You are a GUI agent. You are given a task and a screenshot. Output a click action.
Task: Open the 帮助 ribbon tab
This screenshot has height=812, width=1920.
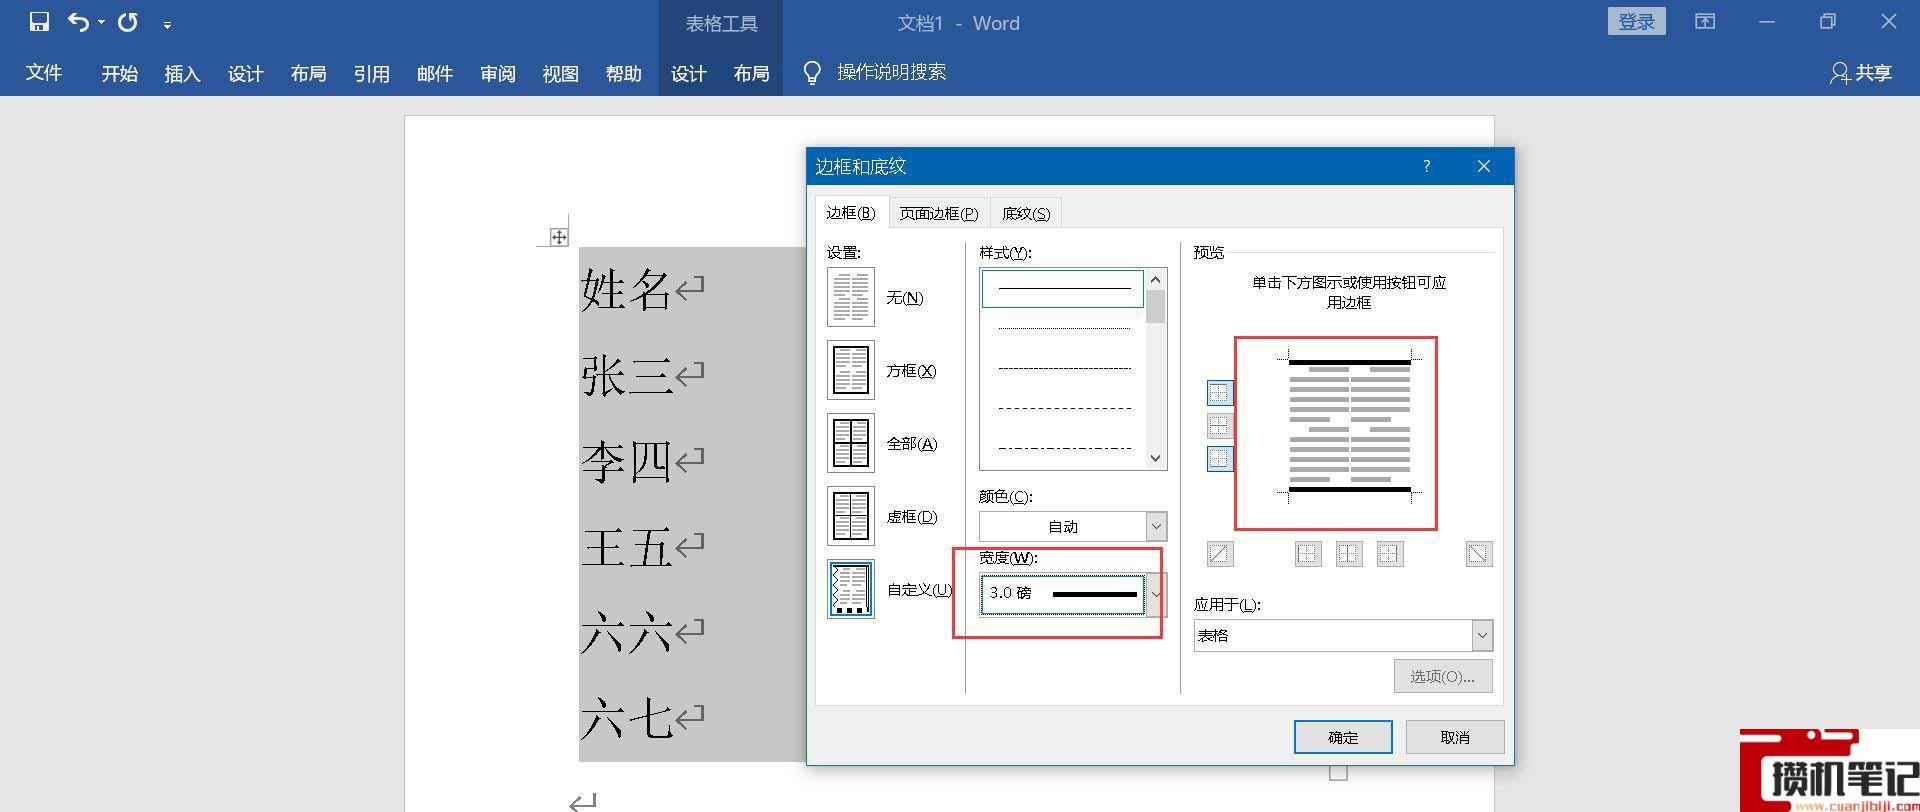pos(623,73)
